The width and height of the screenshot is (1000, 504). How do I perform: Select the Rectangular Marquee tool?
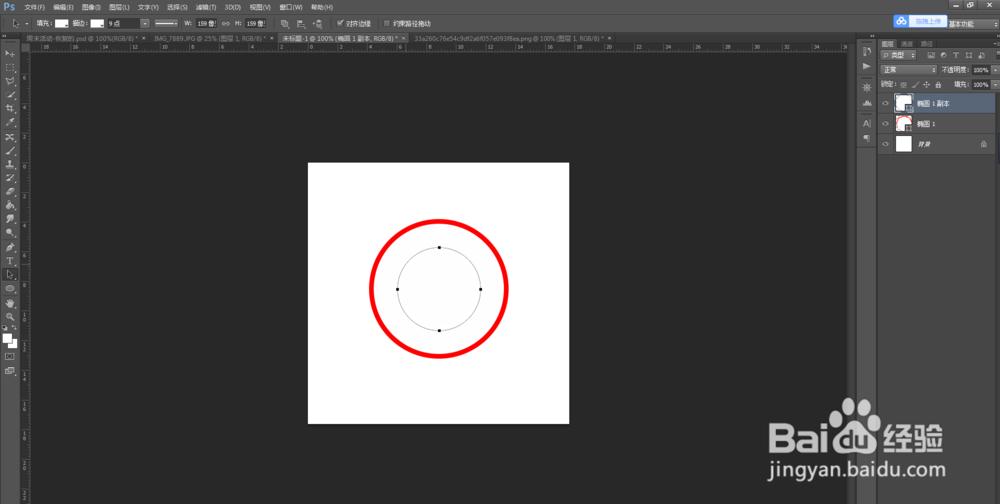point(10,67)
